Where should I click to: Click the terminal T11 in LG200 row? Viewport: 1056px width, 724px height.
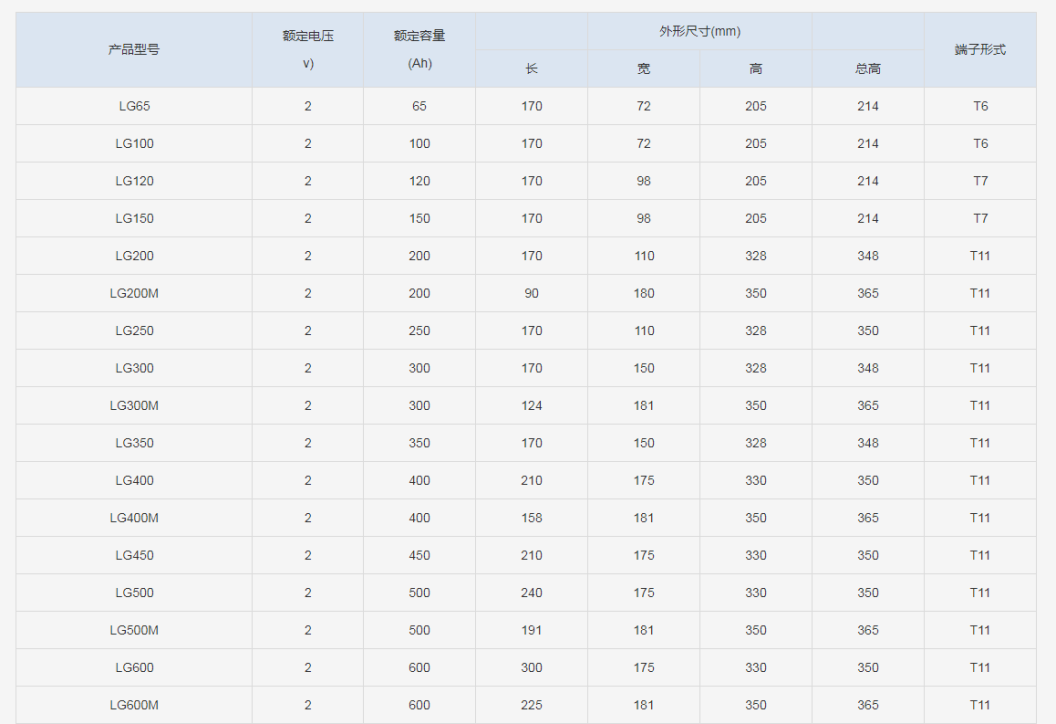(980, 256)
